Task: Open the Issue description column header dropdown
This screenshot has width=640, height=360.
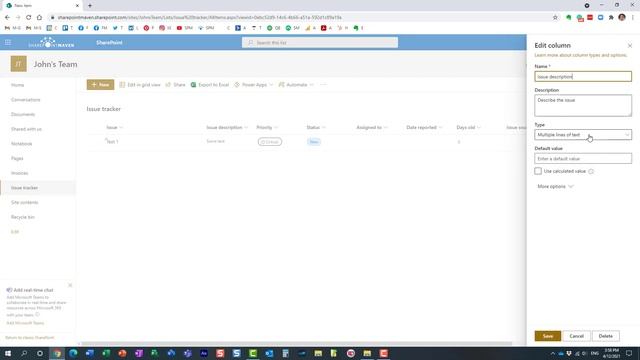Action: 227,127
